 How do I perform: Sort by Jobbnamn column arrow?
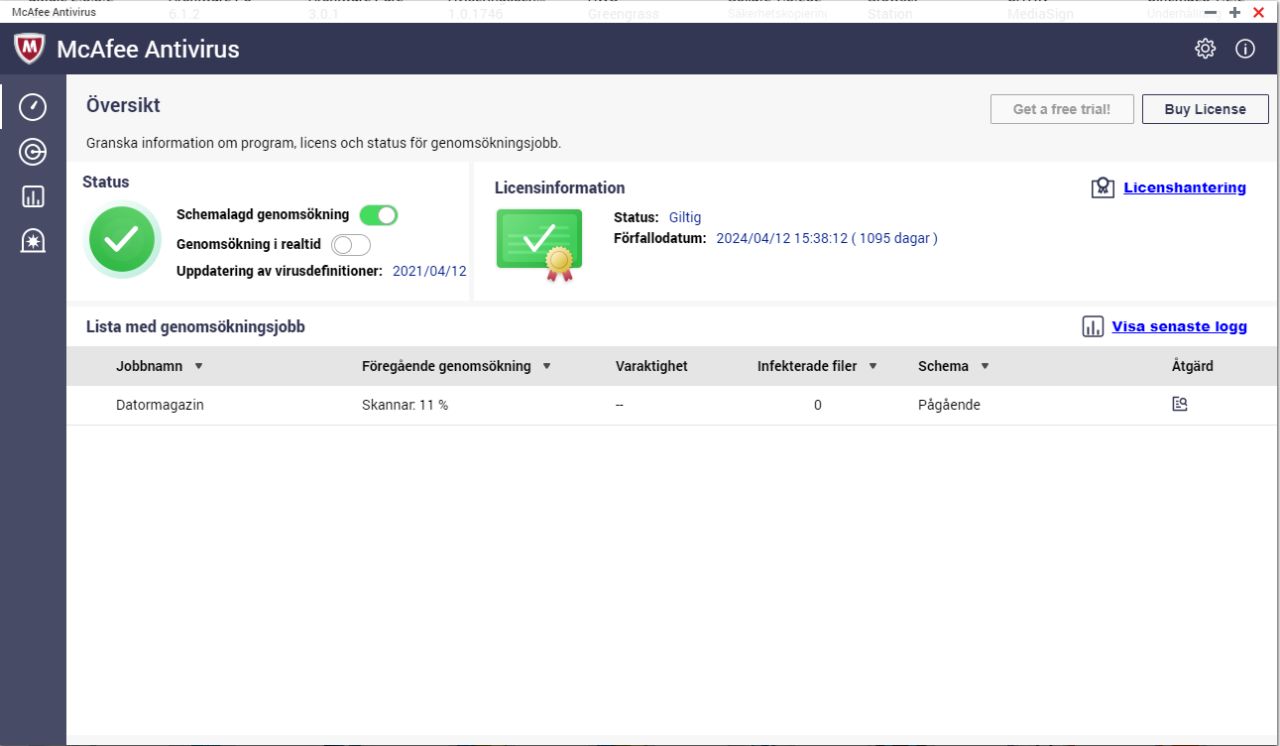198,366
